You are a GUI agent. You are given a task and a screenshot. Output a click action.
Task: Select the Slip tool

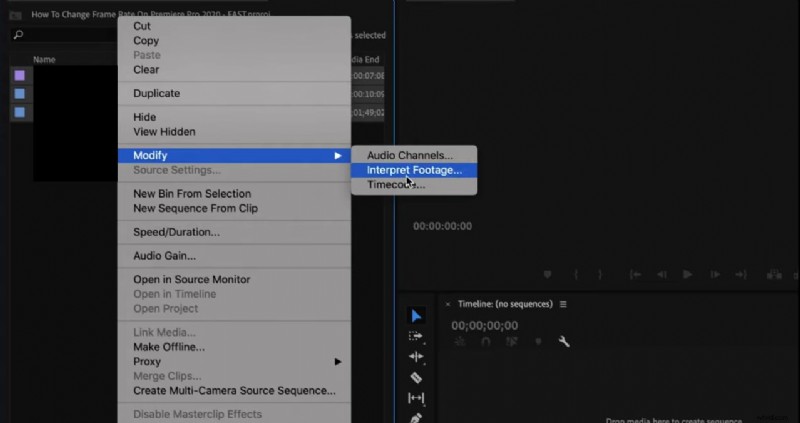pos(416,397)
